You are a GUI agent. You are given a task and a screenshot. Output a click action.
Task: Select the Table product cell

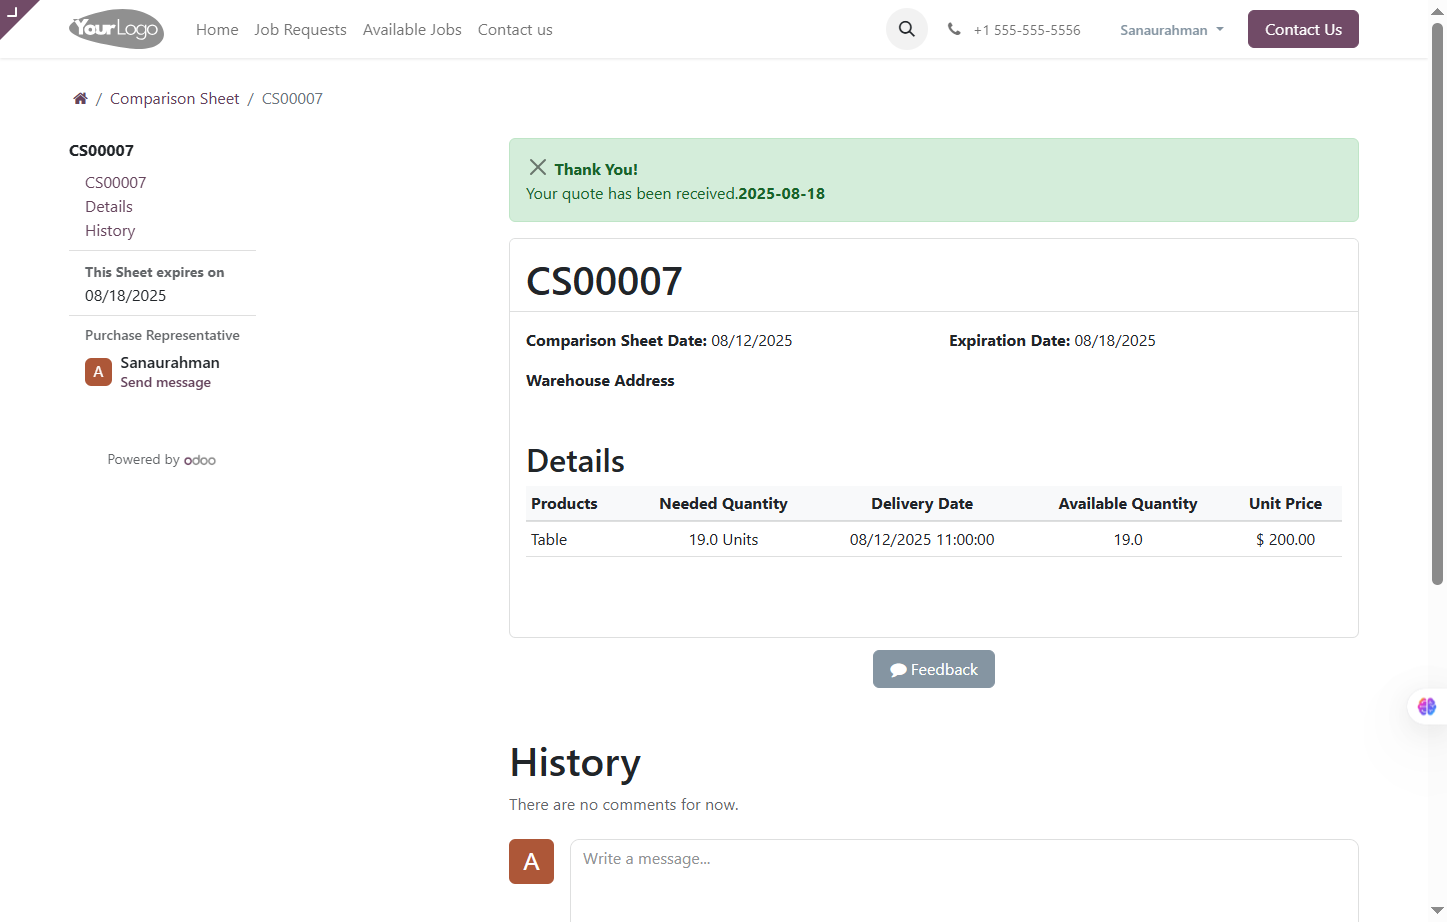(x=549, y=539)
